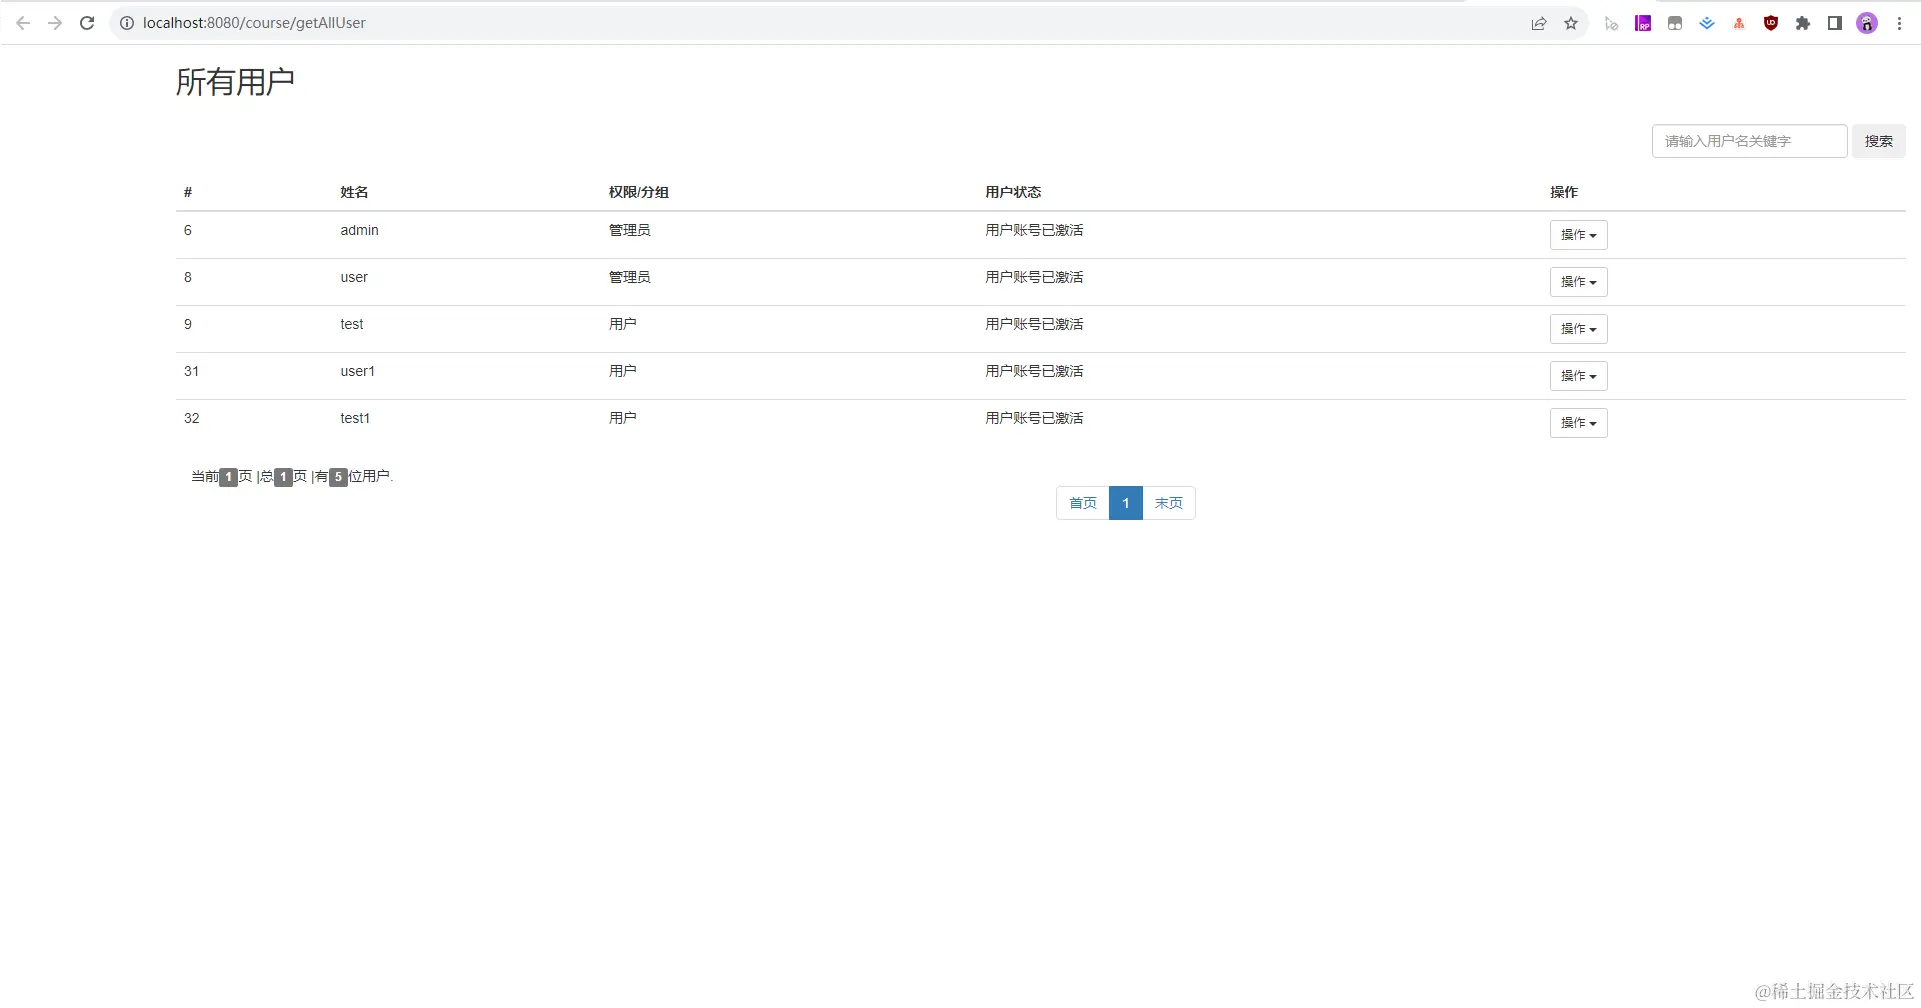Open 操作 dropdown for user1

pyautogui.click(x=1578, y=376)
